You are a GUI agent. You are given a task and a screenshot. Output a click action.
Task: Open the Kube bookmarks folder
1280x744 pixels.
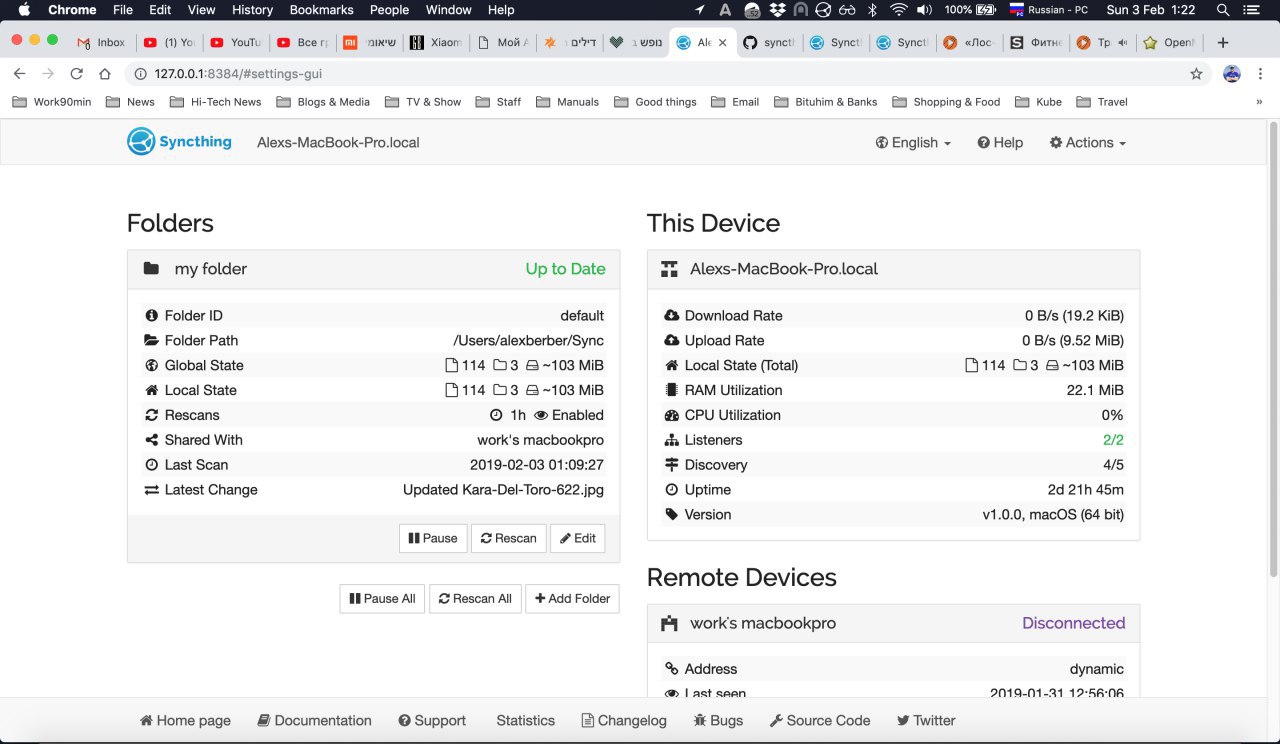tap(1038, 102)
